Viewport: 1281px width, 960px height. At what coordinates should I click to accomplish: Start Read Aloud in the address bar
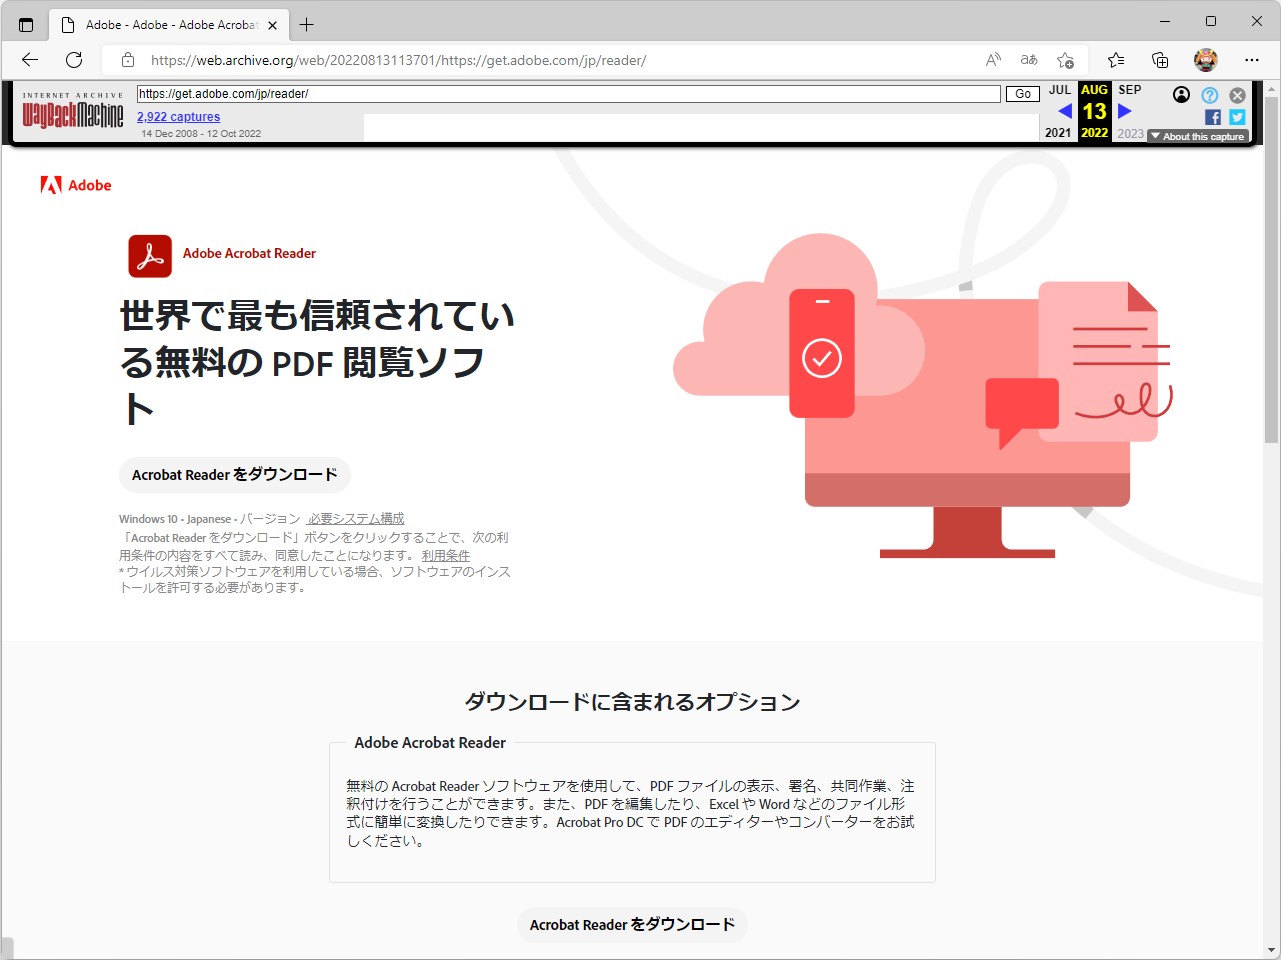point(991,60)
